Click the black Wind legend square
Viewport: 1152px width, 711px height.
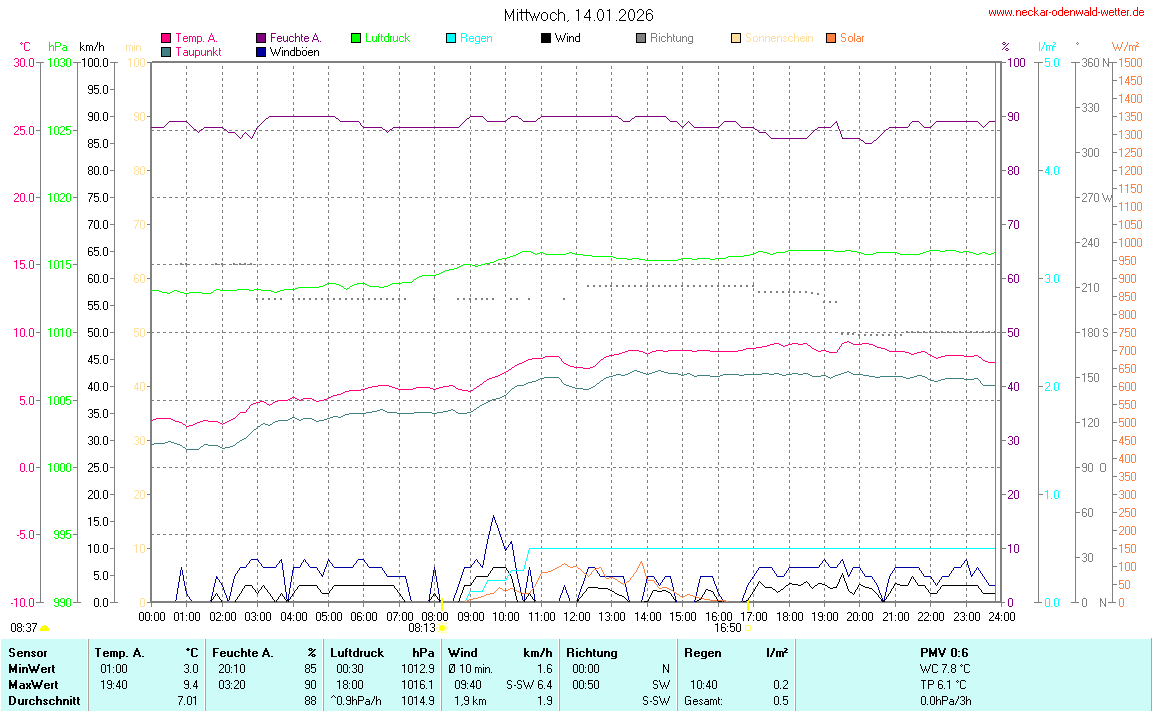point(546,38)
